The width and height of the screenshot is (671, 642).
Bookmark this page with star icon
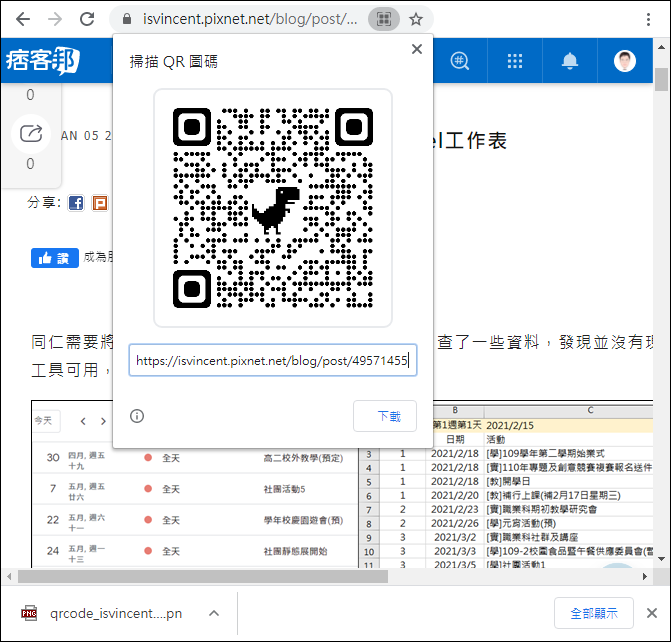point(416,19)
